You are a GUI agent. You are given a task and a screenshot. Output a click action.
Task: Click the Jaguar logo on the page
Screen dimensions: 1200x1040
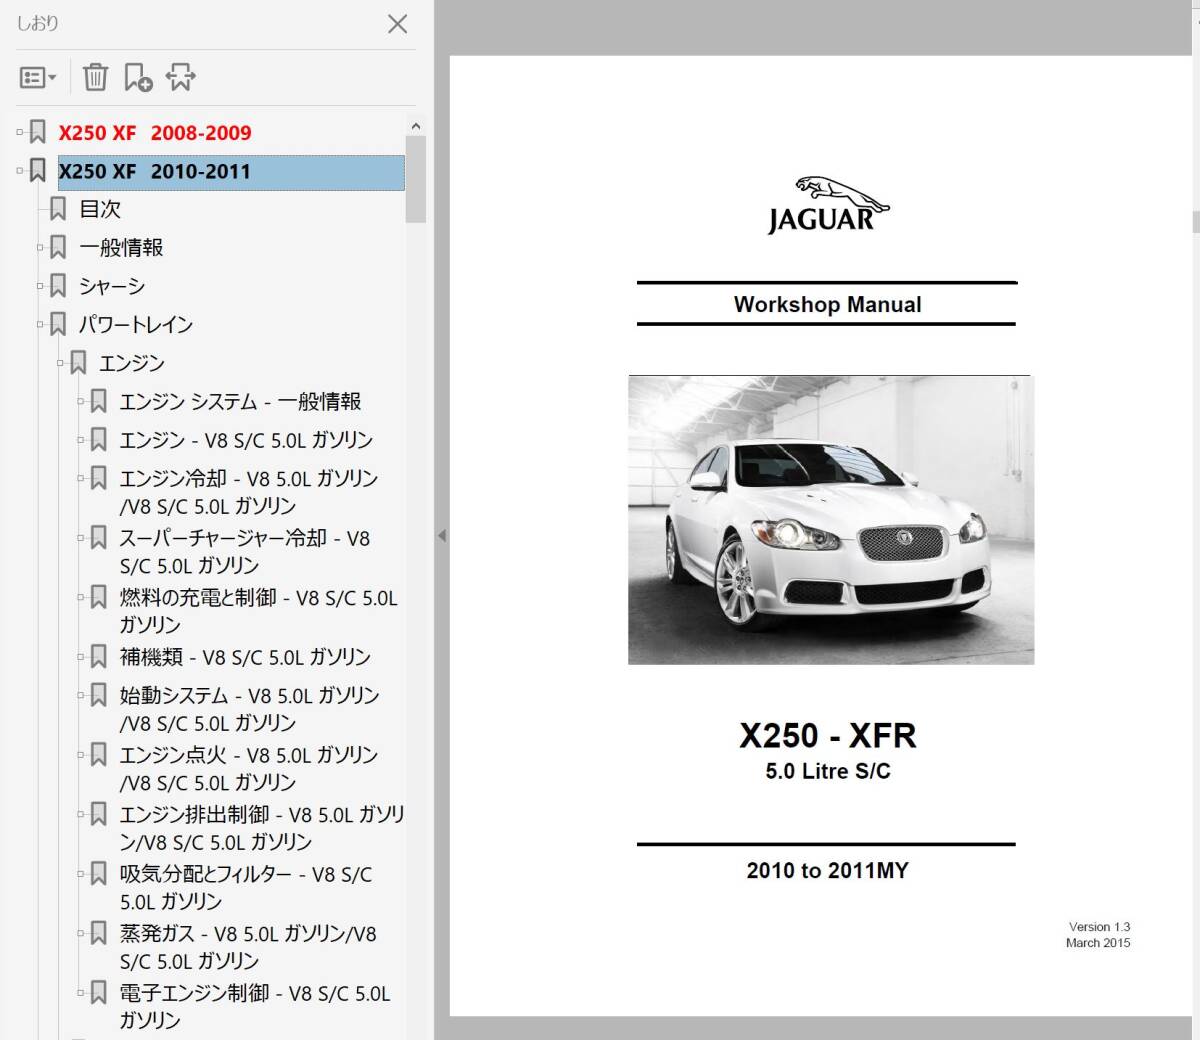[x=827, y=206]
